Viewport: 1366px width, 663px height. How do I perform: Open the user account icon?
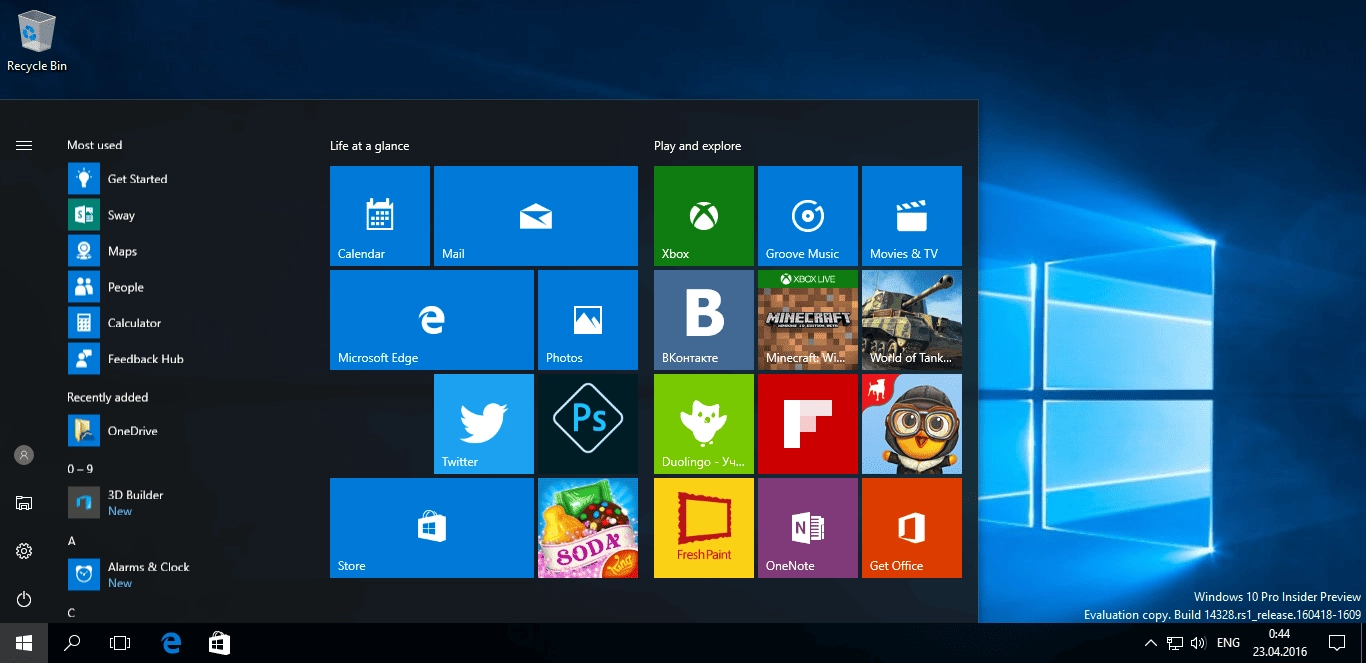click(24, 455)
